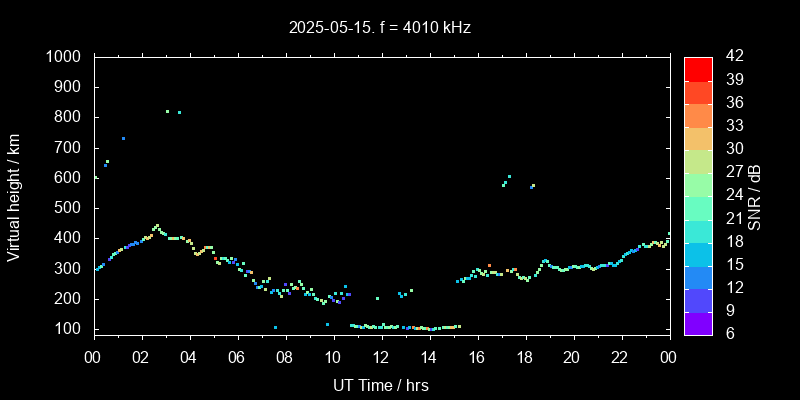Click the 'UT Time / hrs' axis label

coord(381,384)
